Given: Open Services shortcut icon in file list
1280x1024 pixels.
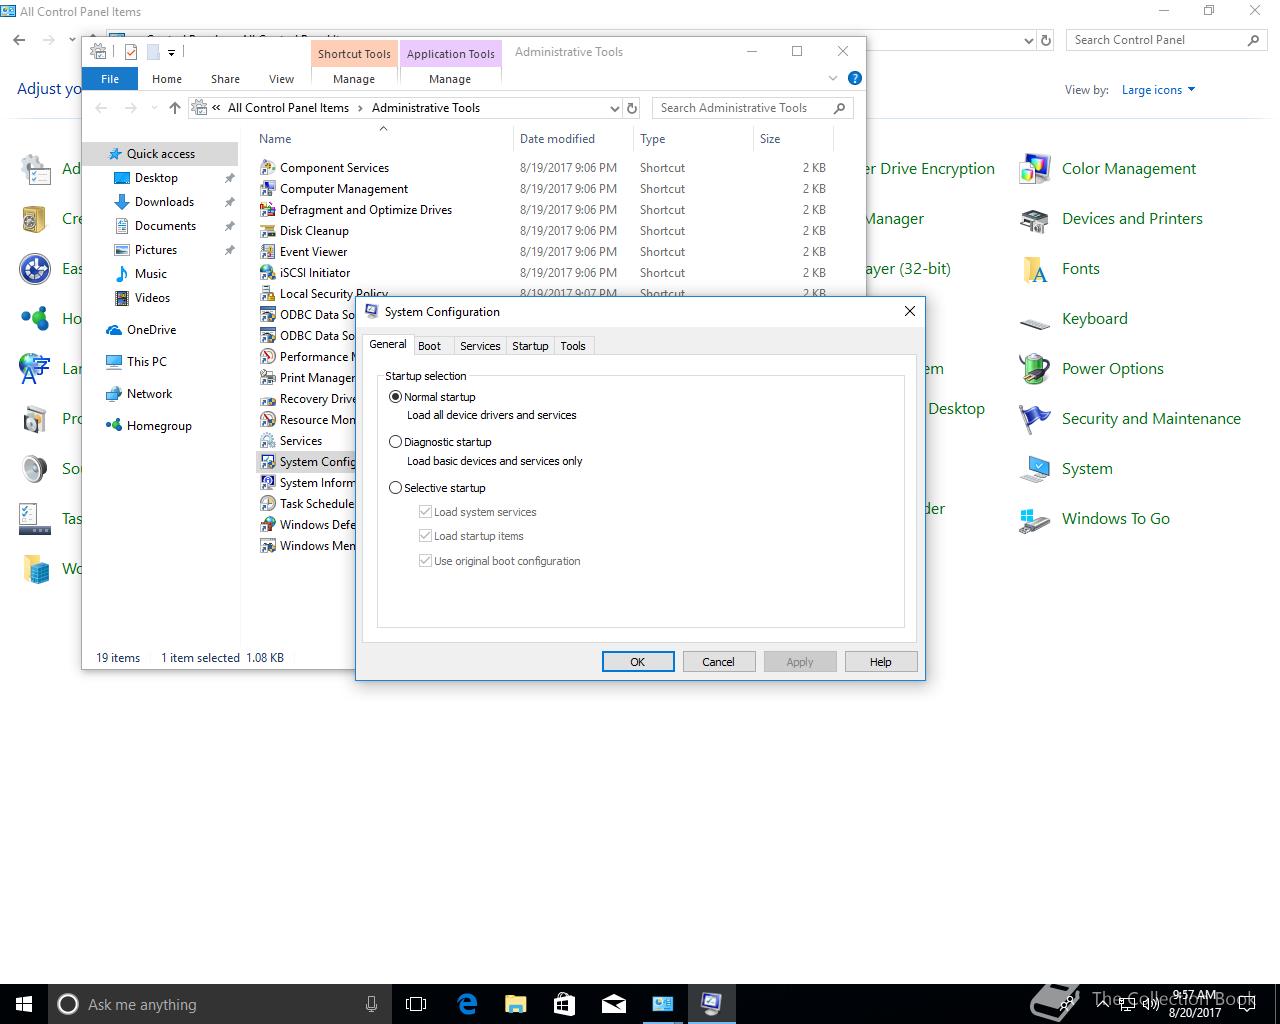Looking at the screenshot, I should [x=267, y=441].
